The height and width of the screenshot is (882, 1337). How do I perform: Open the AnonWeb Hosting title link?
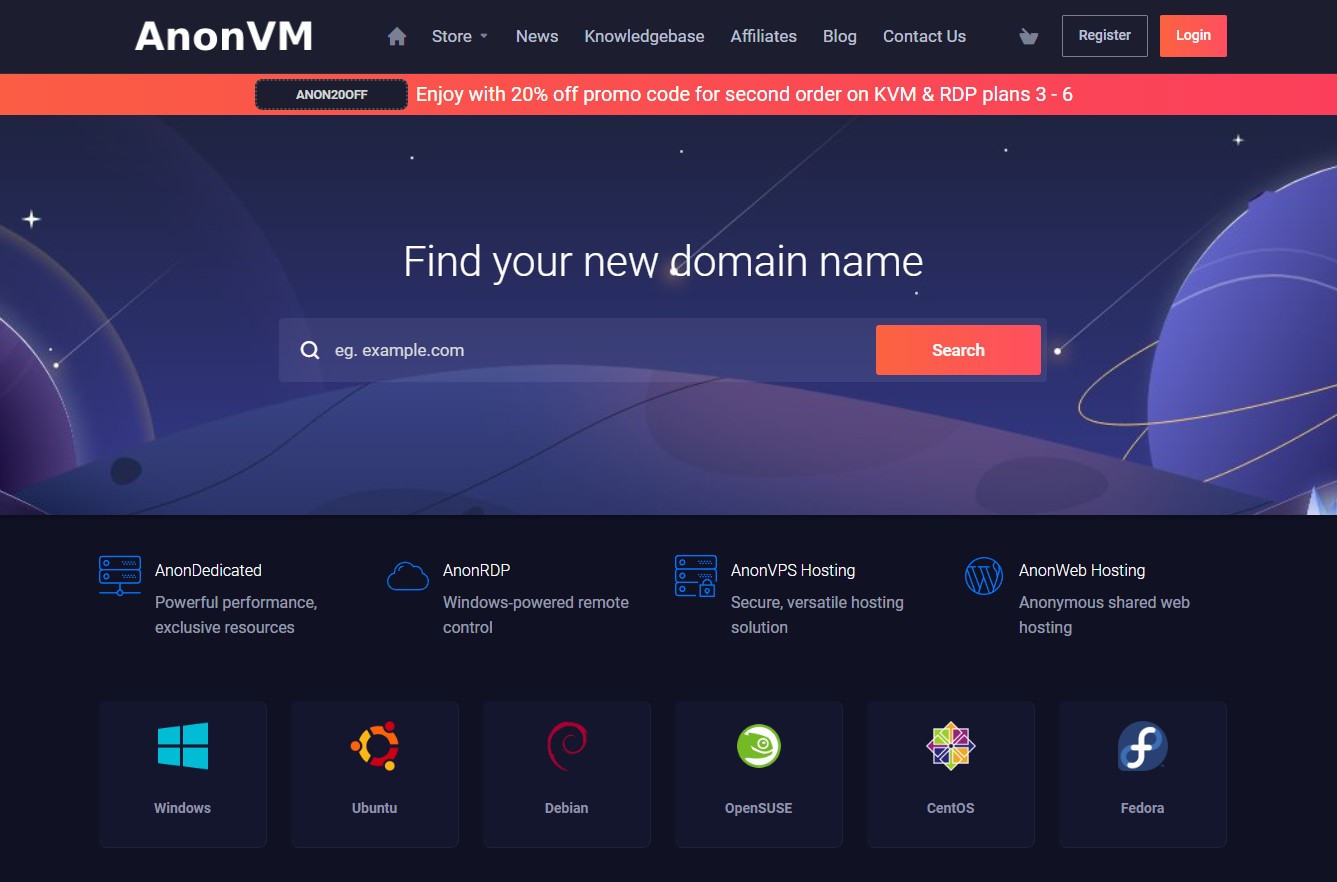pyautogui.click(x=1082, y=570)
